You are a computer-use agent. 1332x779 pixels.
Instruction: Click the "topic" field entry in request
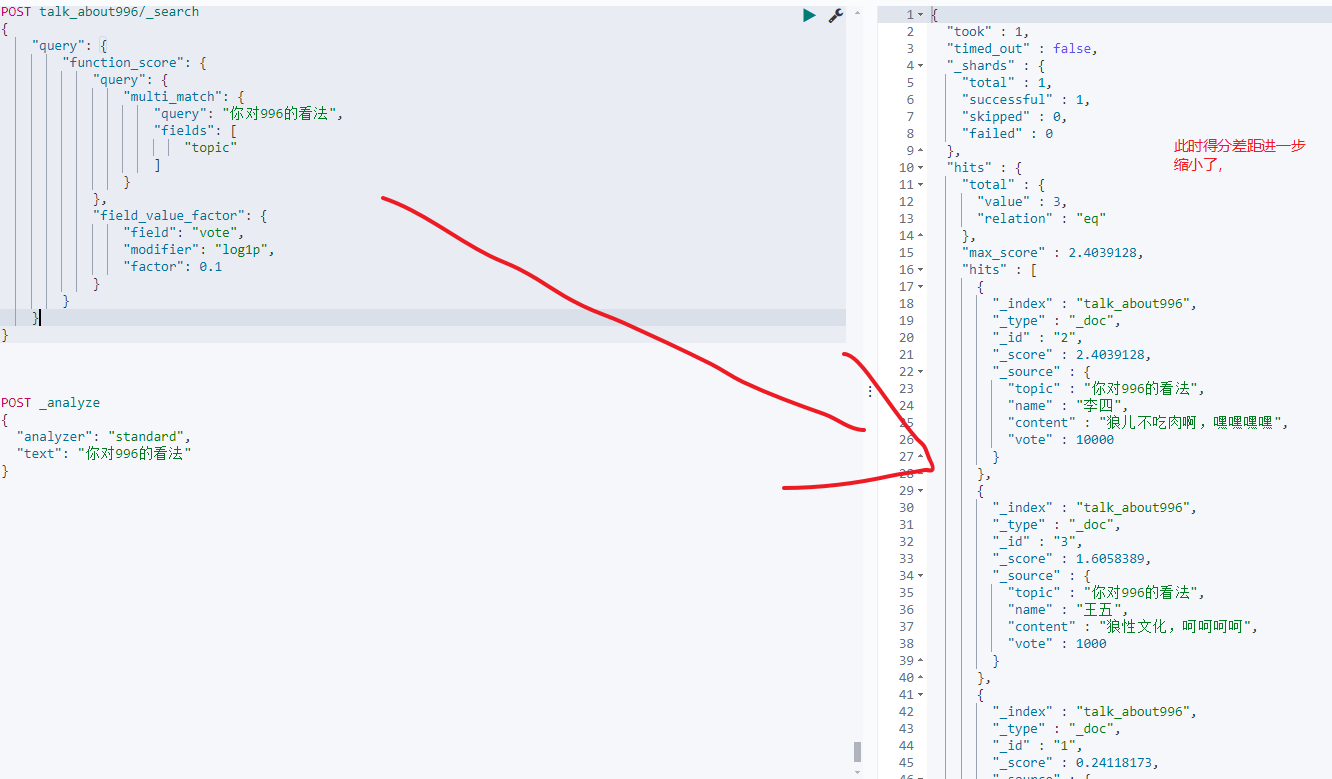point(210,148)
